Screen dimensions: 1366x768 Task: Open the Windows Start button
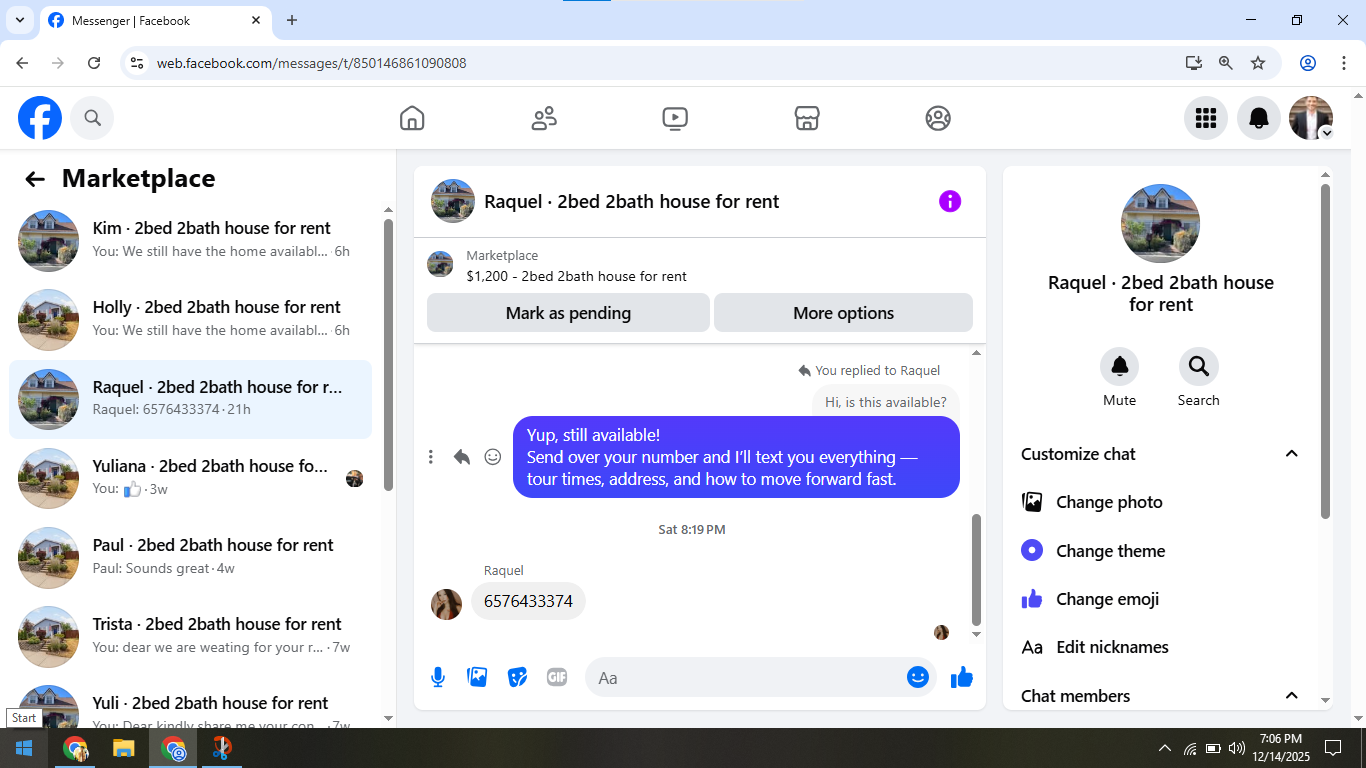[24, 748]
